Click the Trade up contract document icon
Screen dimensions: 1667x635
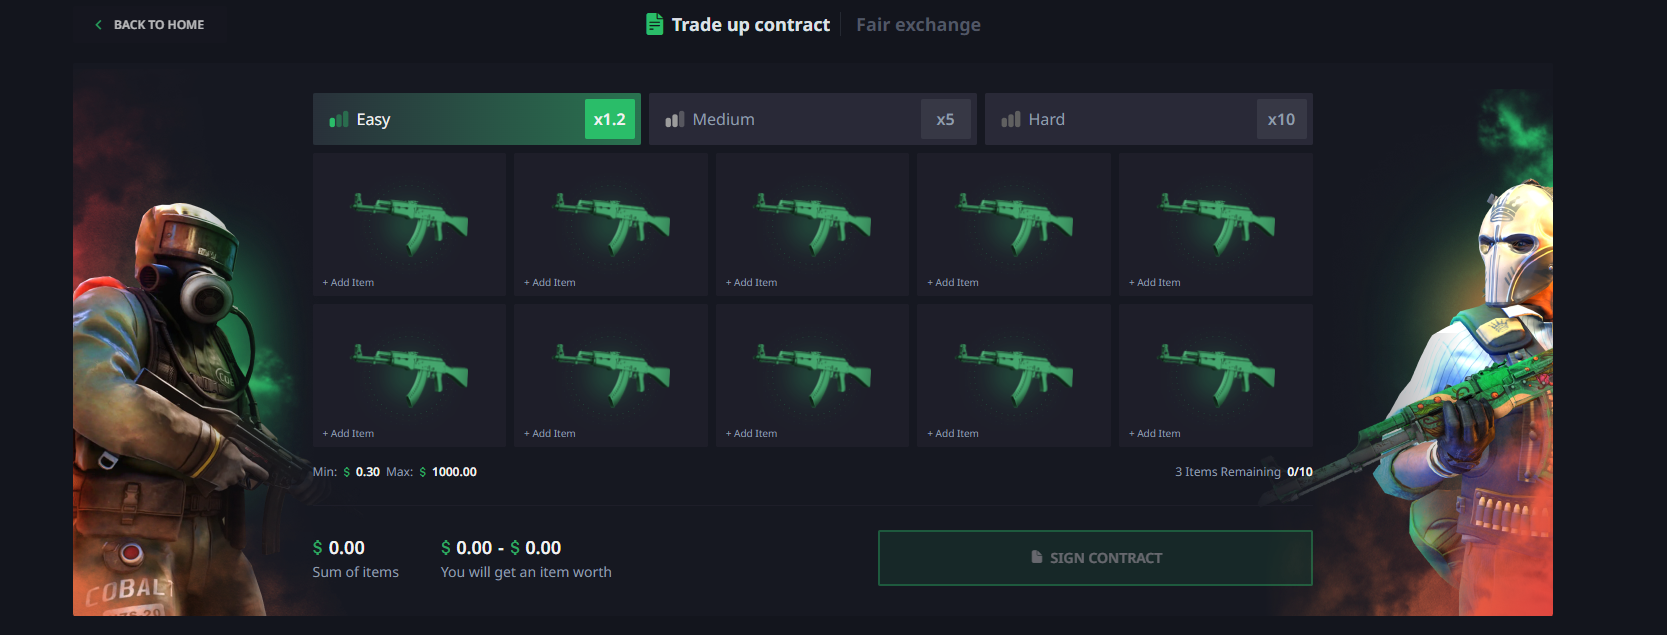(655, 24)
